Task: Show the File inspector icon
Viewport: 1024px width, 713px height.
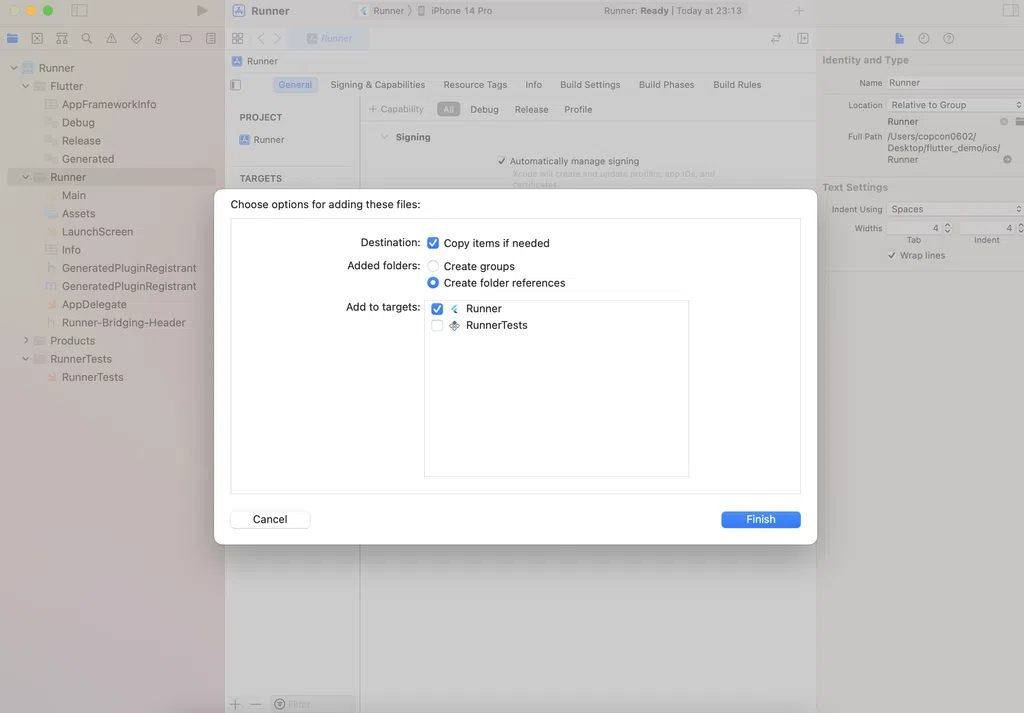Action: (899, 39)
